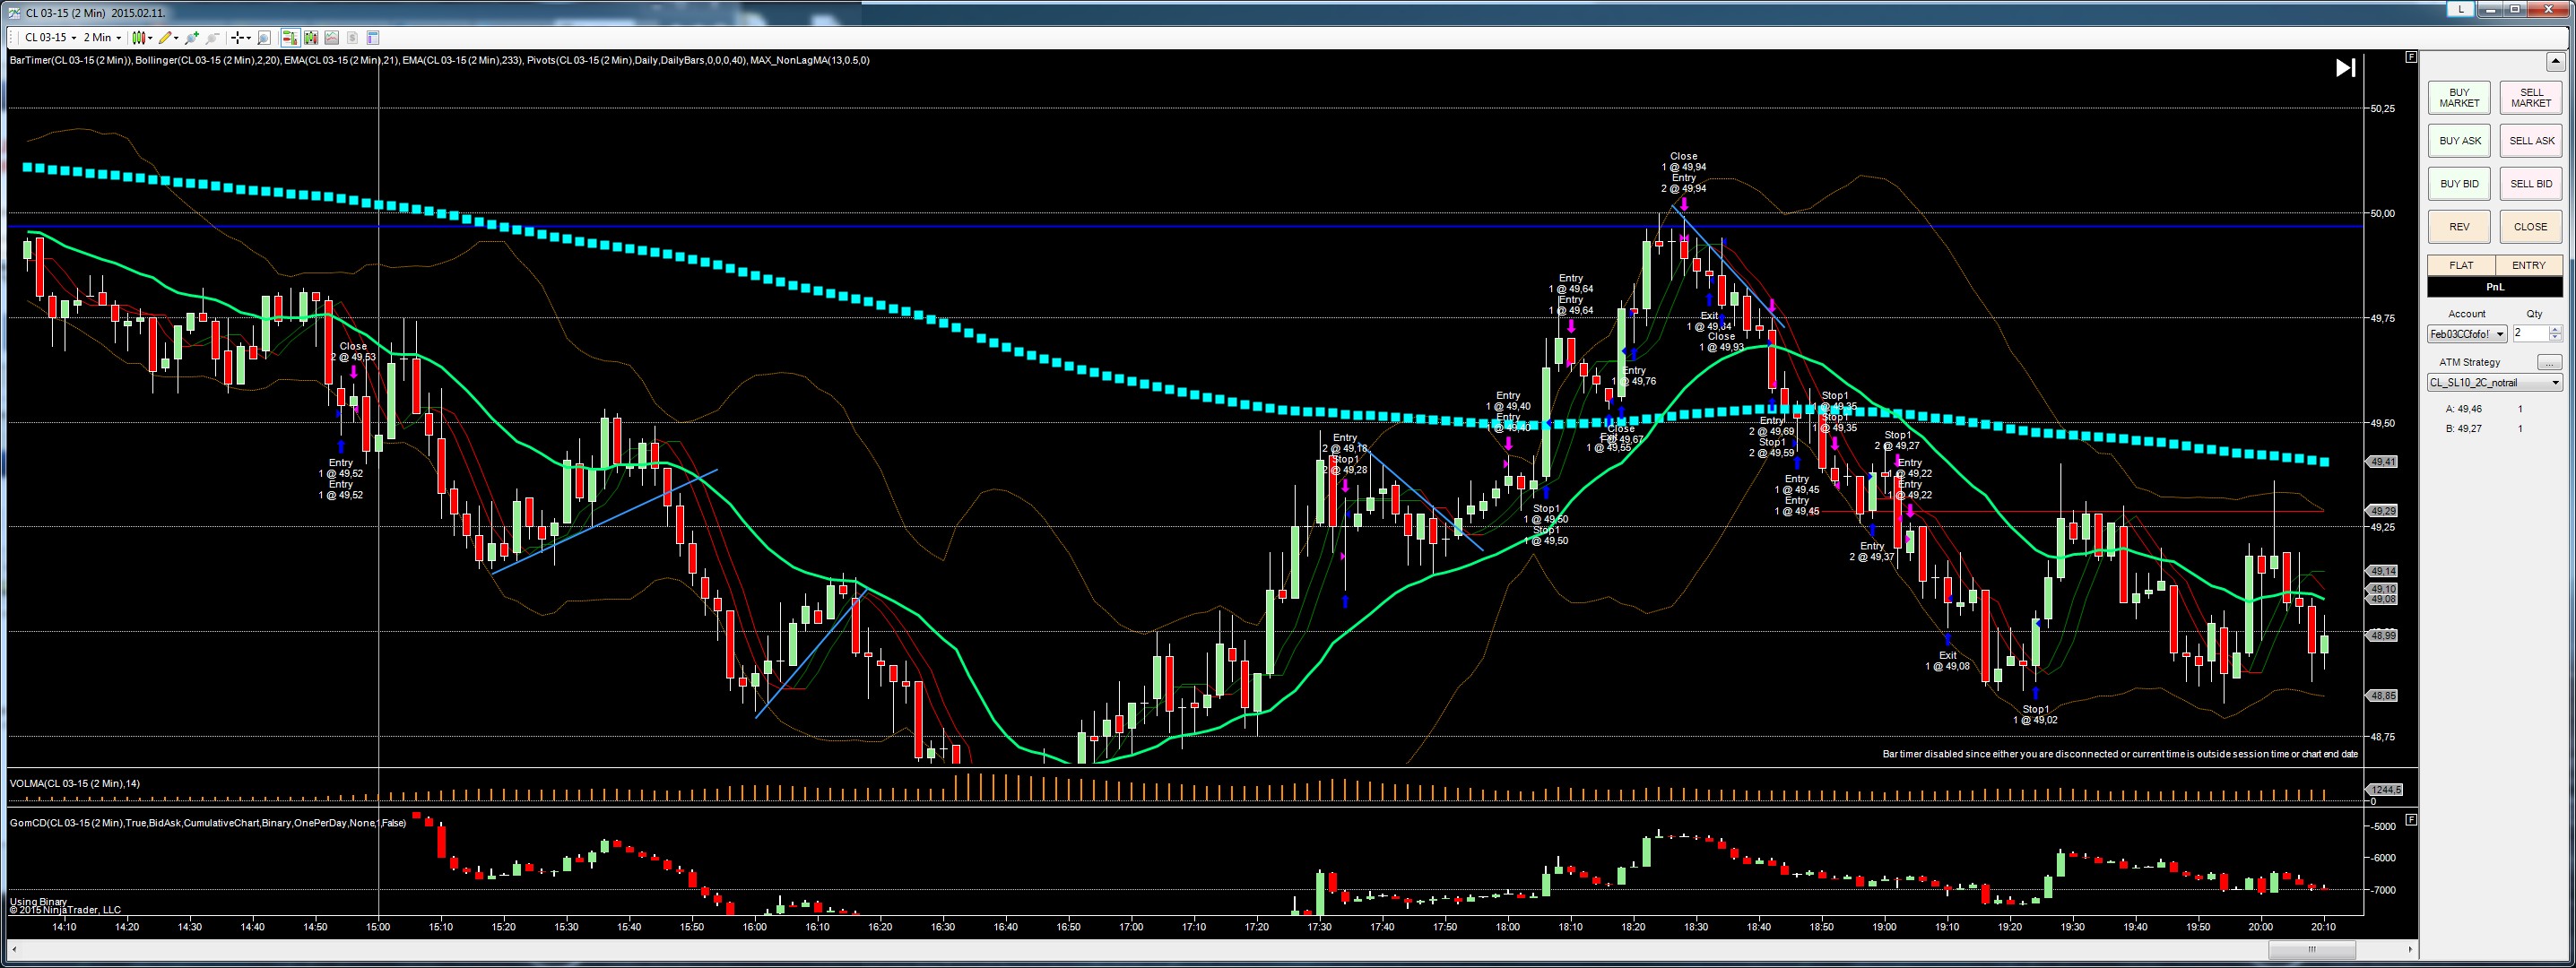Decrease quantity with the down stepper
Image resolution: width=2576 pixels, height=968 pixels.
pos(2556,338)
